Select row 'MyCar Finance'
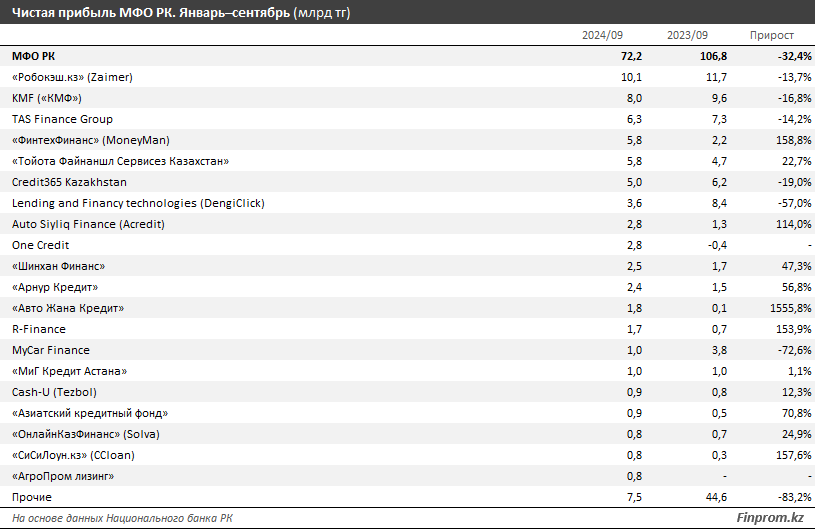This screenshot has height=529, width=815. (408, 350)
